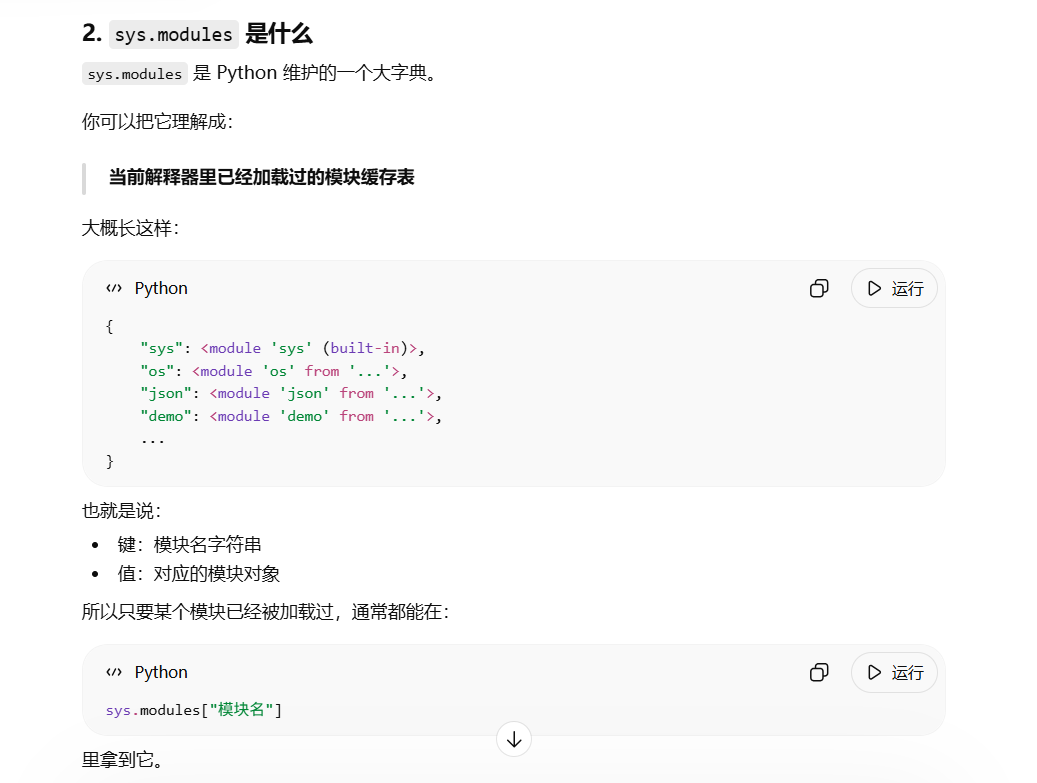Click the bullet "键: 模块名字符串"

click(189, 544)
